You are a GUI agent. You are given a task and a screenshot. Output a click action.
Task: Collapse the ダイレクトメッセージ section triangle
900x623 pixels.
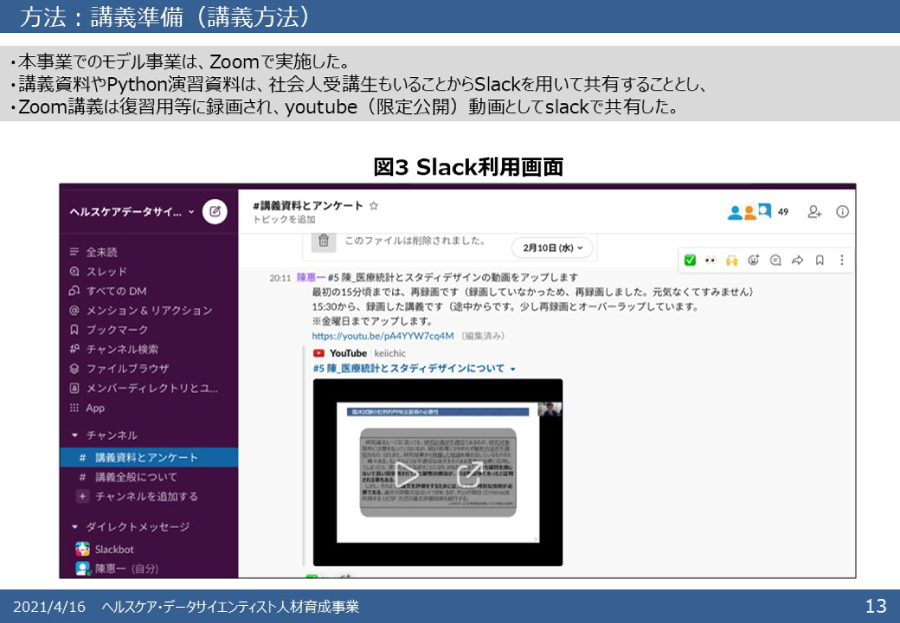click(74, 527)
